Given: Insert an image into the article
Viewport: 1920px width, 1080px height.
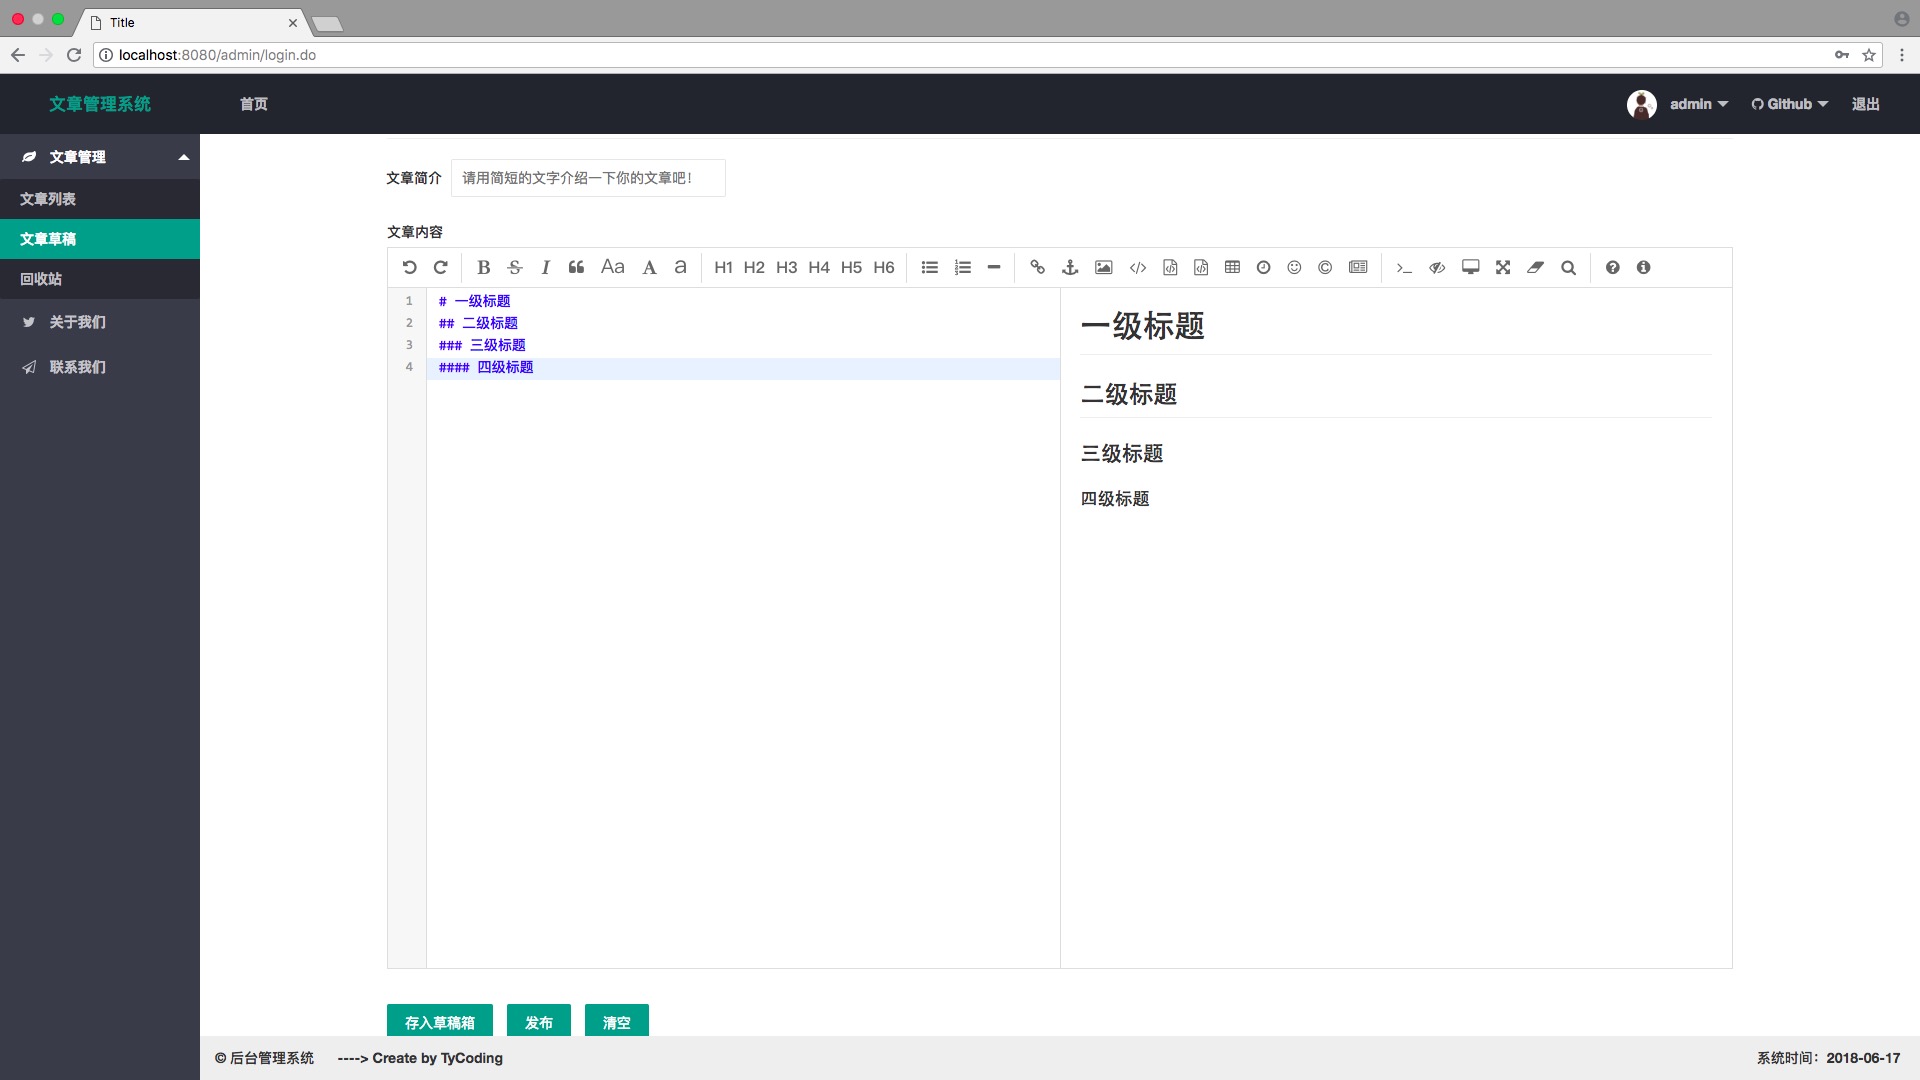Looking at the screenshot, I should [1103, 267].
